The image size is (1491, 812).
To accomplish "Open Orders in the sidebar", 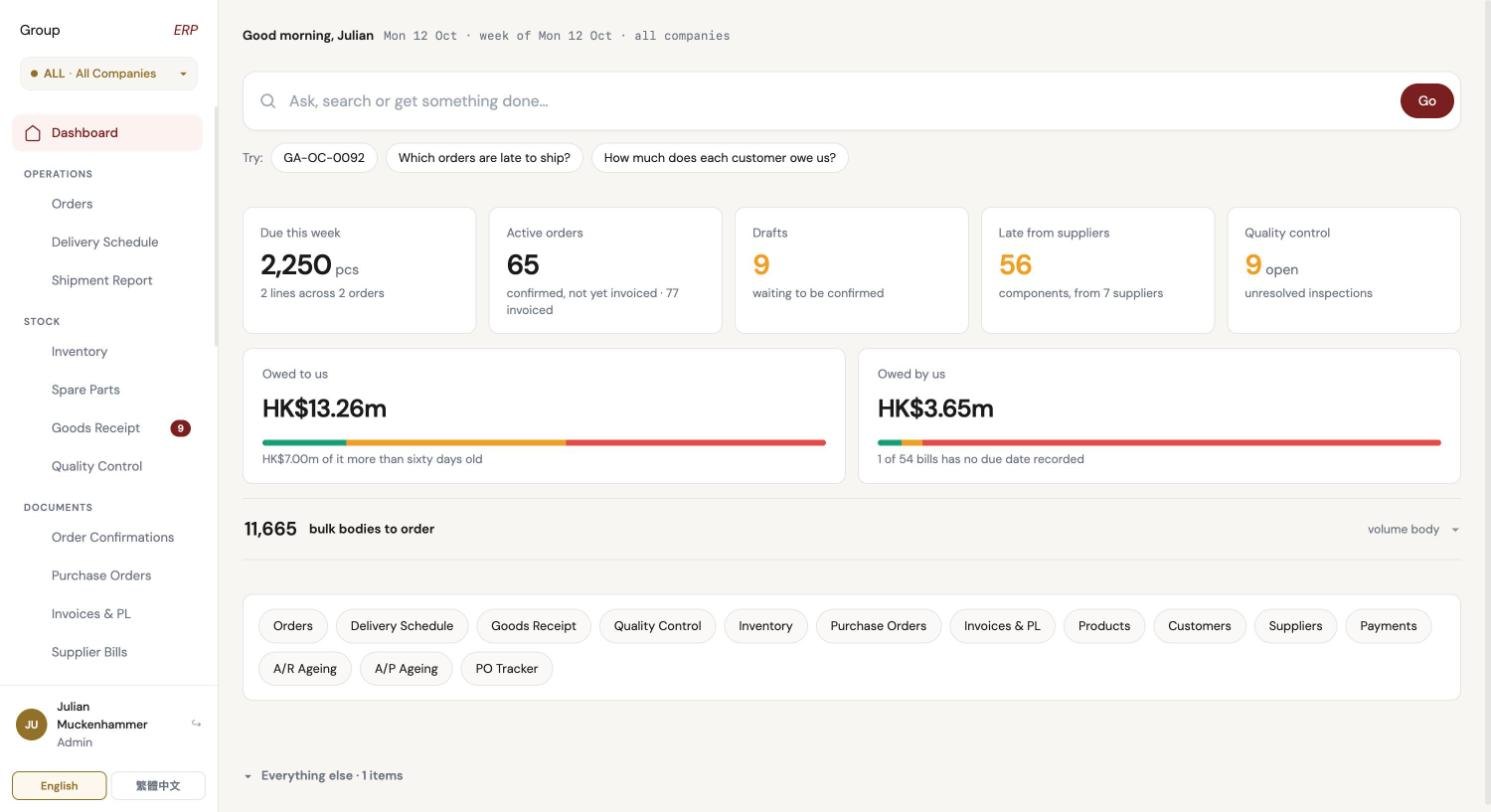I will [x=72, y=204].
